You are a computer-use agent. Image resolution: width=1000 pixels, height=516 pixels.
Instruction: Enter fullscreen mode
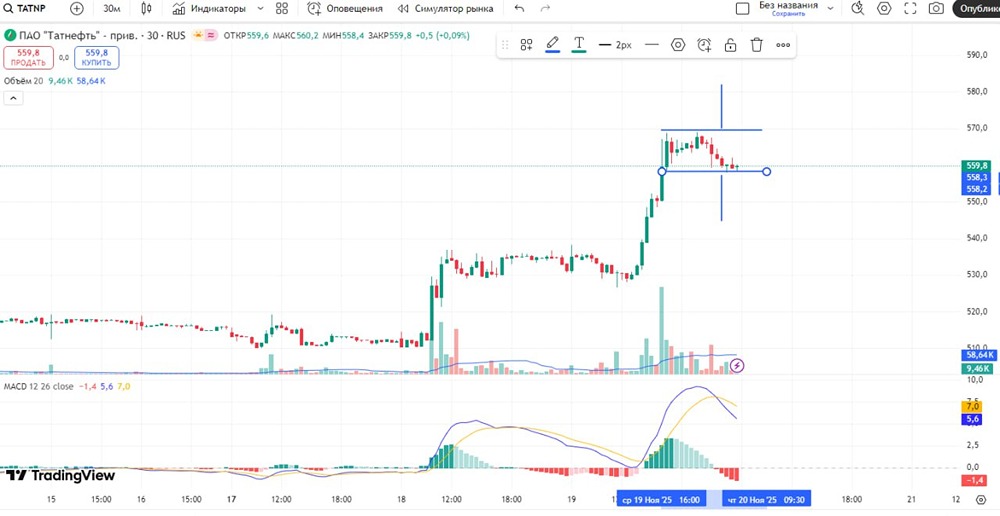tap(910, 8)
